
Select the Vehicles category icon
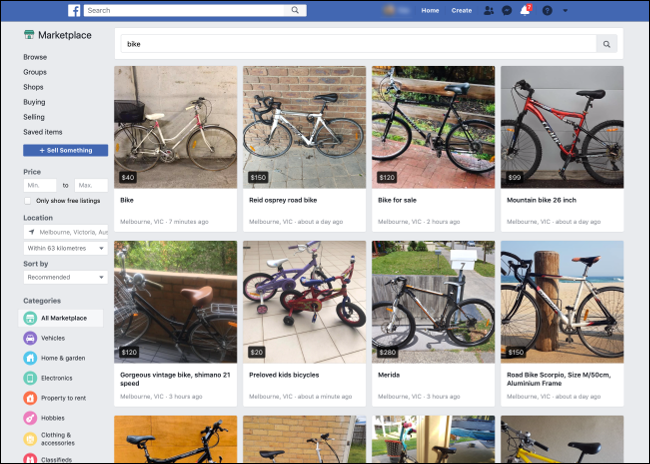point(31,338)
